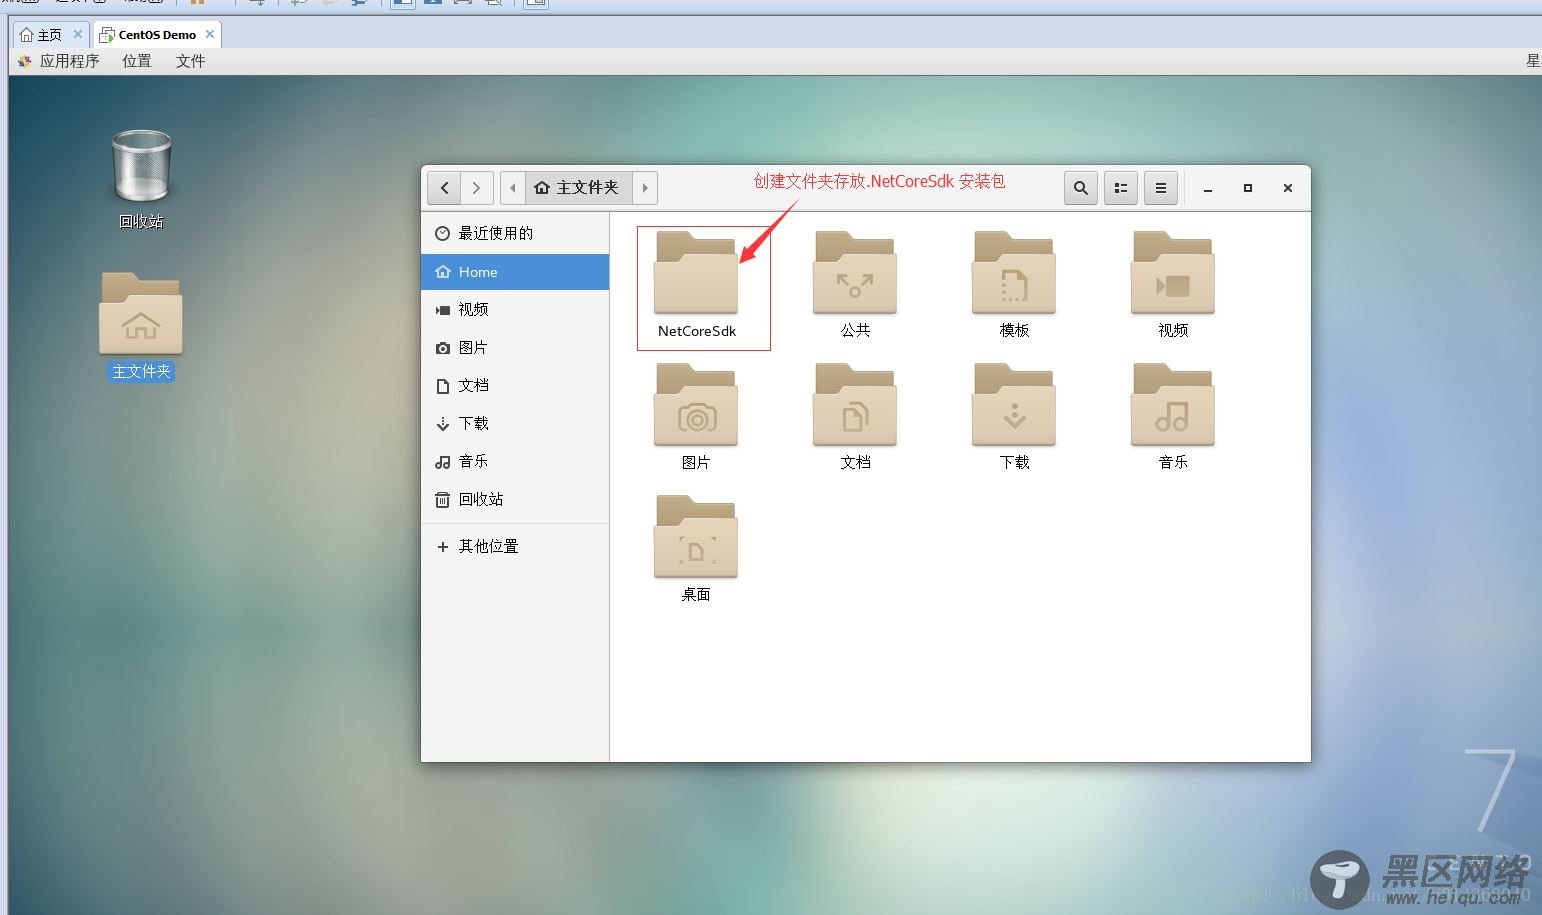Screen dimensions: 1542x915
Task: Open the 音乐 folder in file view
Action: point(1173,417)
